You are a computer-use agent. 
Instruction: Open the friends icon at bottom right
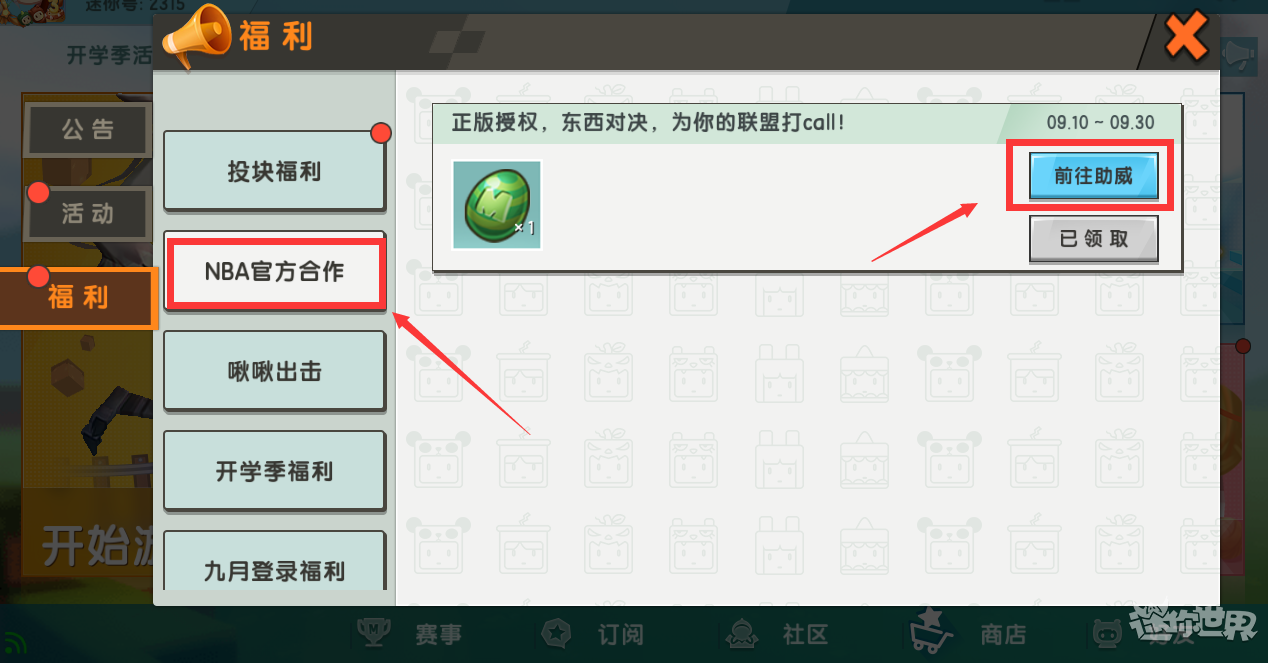click(x=1107, y=633)
